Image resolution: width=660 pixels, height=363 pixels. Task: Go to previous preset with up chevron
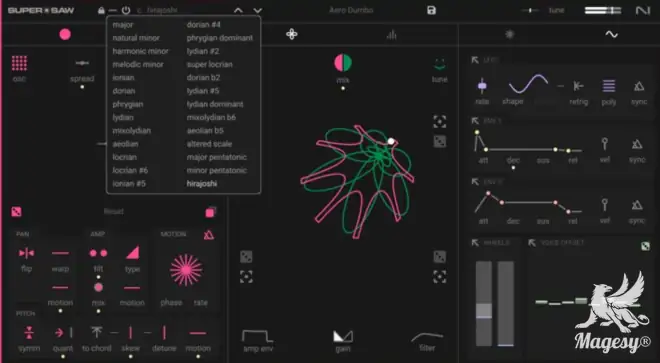238,10
